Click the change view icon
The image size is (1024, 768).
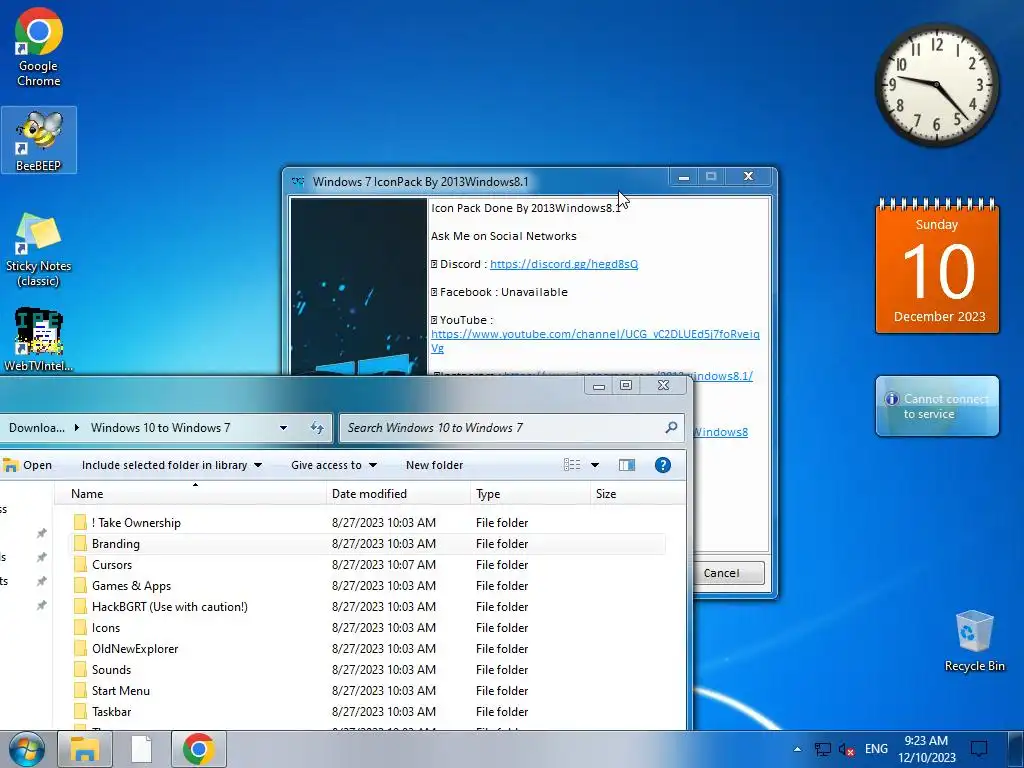coord(572,465)
